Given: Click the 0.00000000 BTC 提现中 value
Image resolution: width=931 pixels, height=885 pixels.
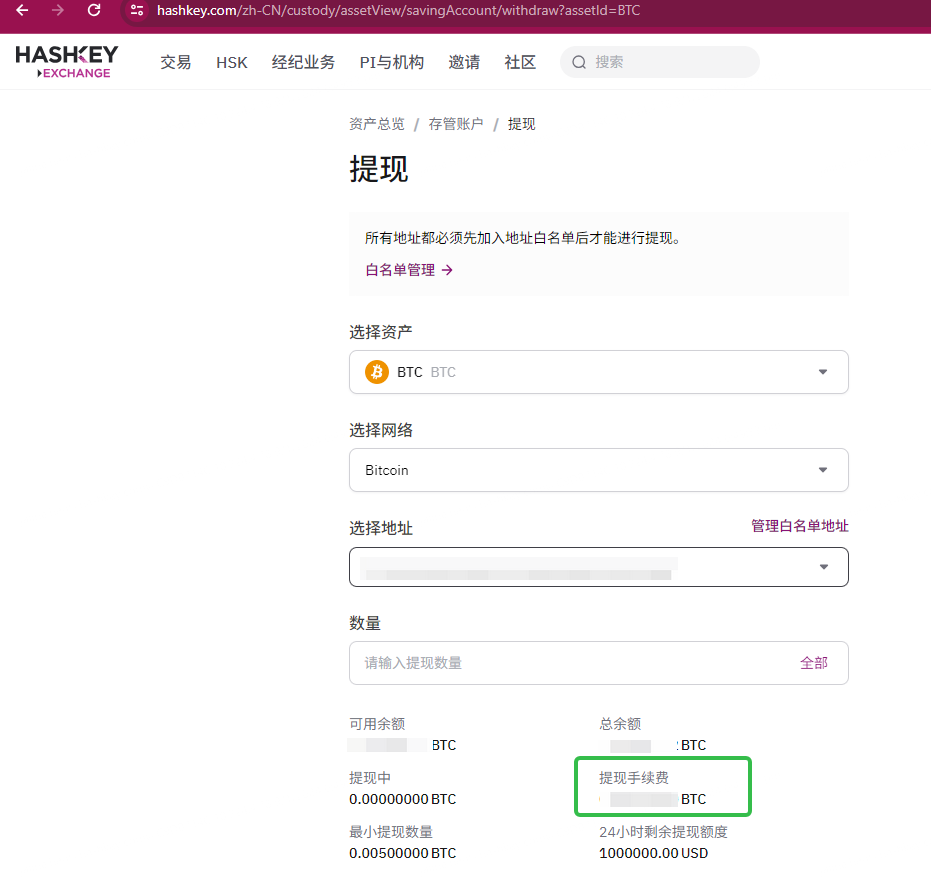Looking at the screenshot, I should coord(403,800).
